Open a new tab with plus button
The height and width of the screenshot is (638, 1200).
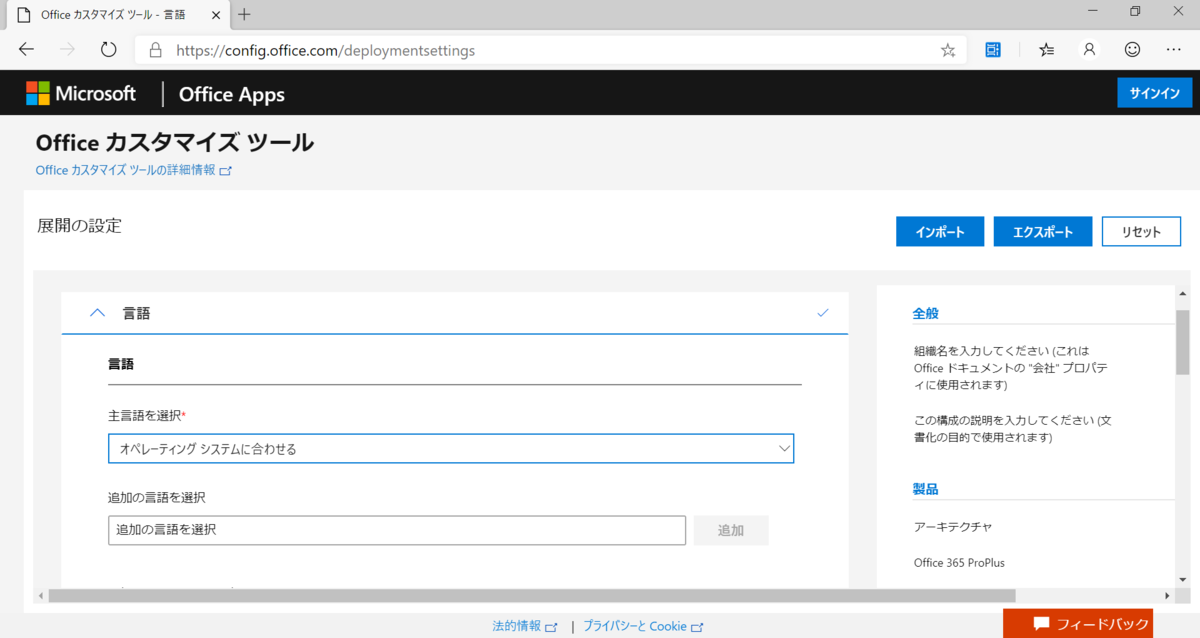click(244, 14)
